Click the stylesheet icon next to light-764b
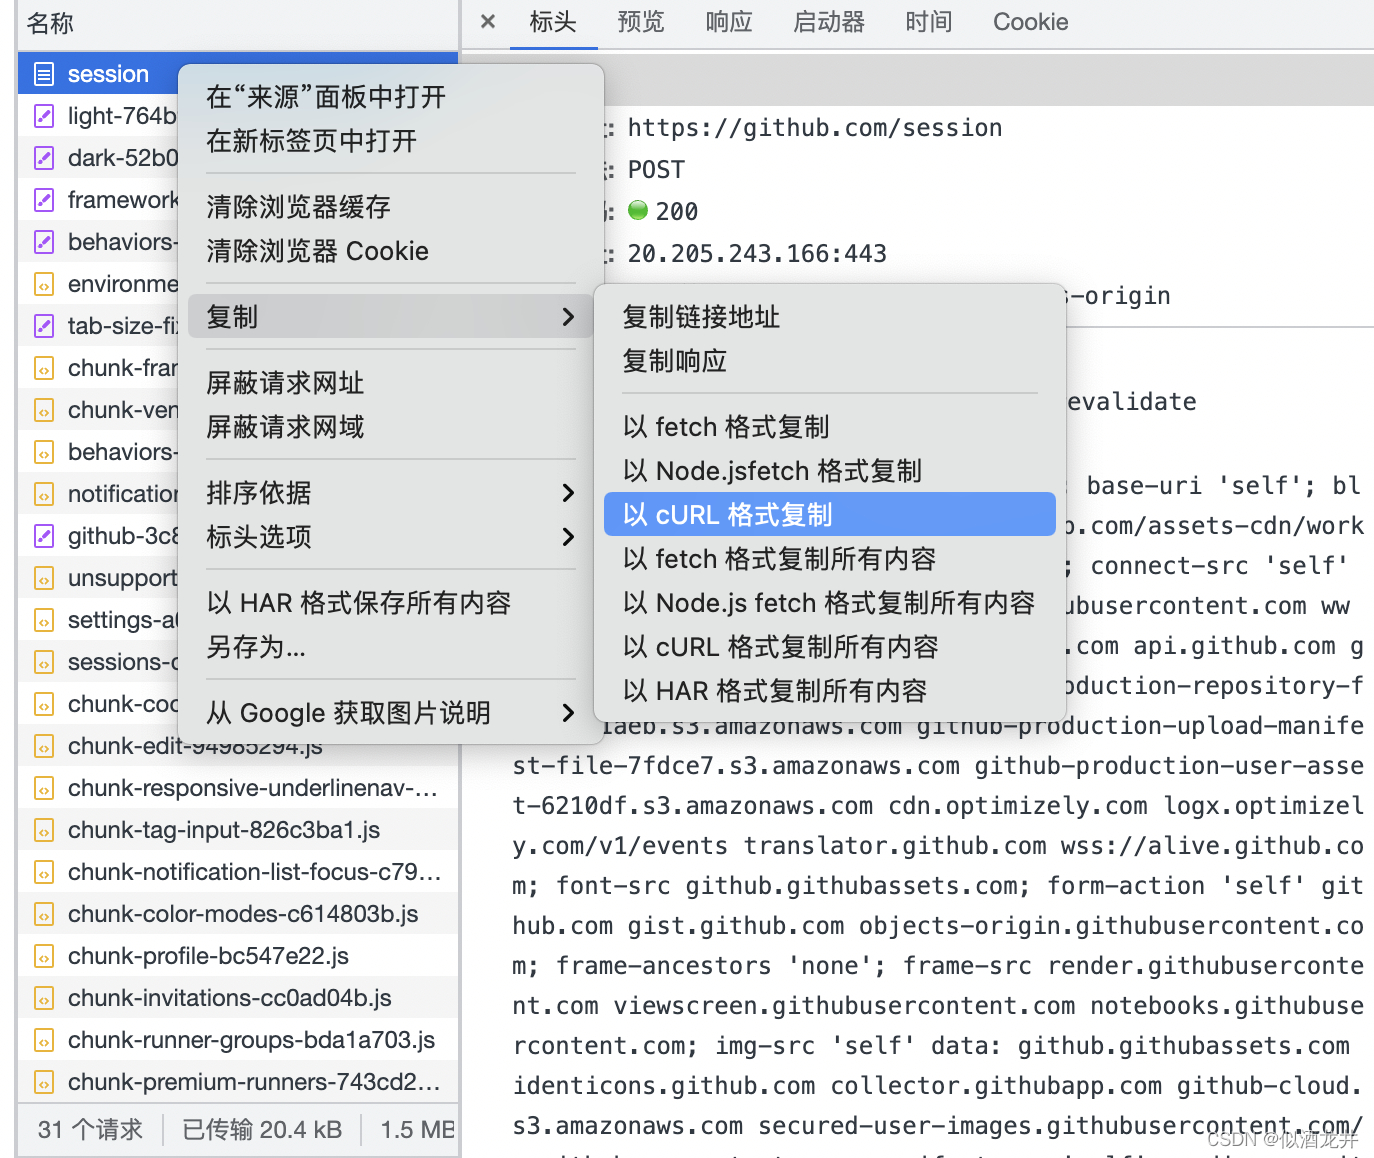Image resolution: width=1374 pixels, height=1158 pixels. pos(44,116)
